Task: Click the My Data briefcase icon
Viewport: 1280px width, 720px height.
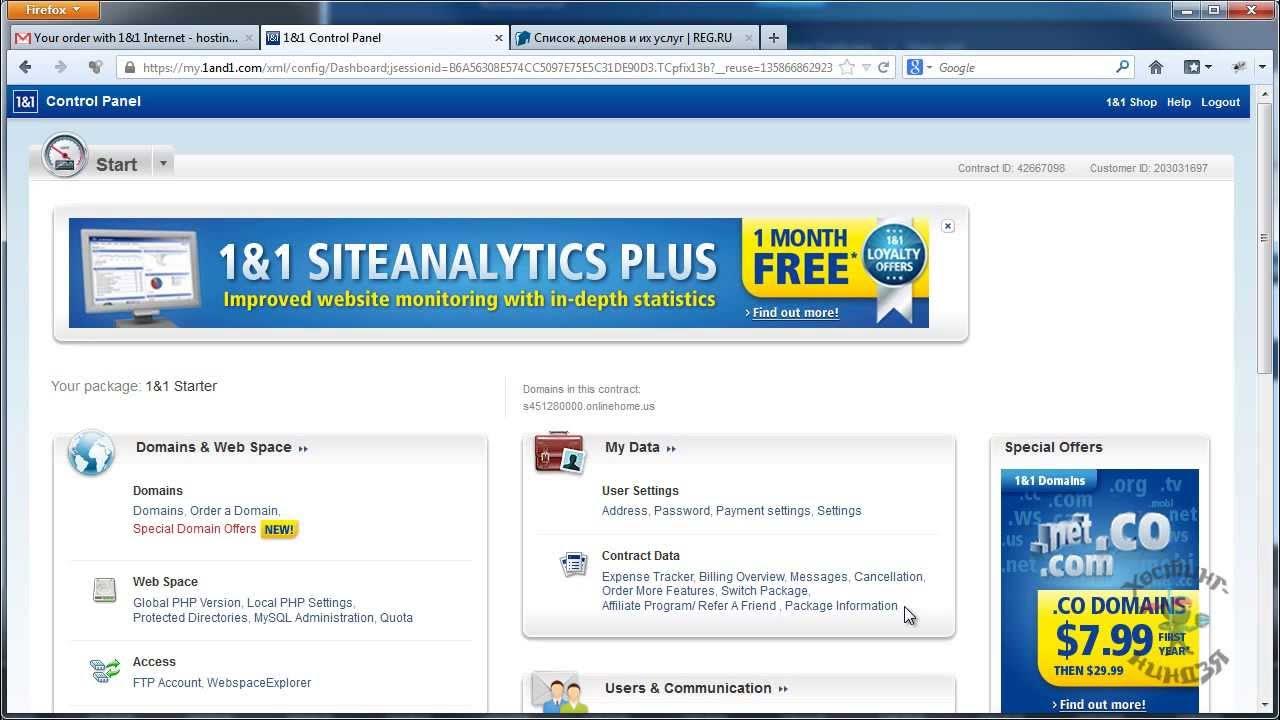Action: [559, 453]
